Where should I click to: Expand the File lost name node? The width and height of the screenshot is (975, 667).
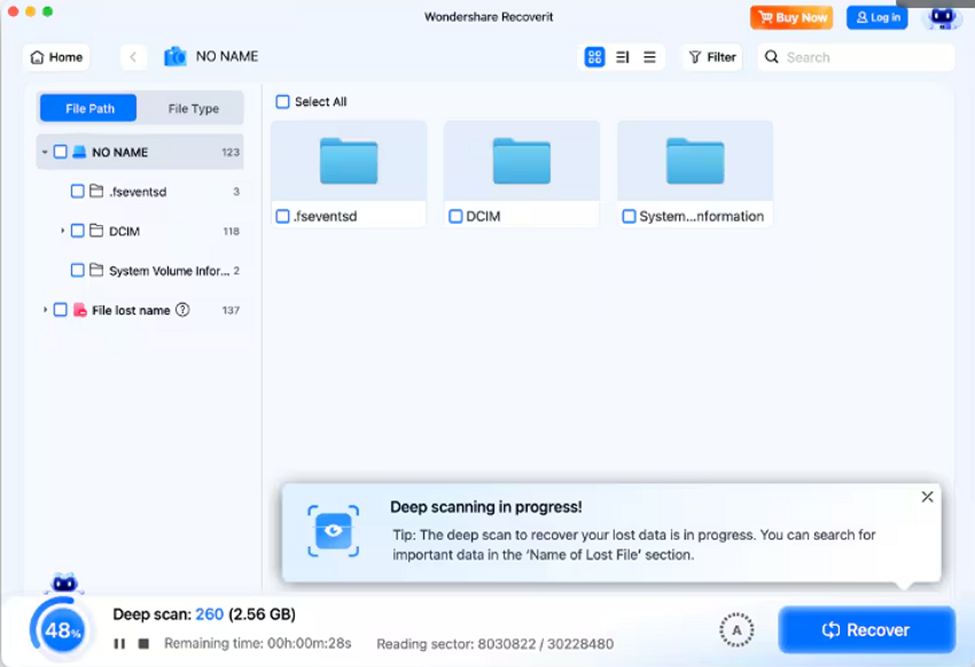(x=45, y=310)
